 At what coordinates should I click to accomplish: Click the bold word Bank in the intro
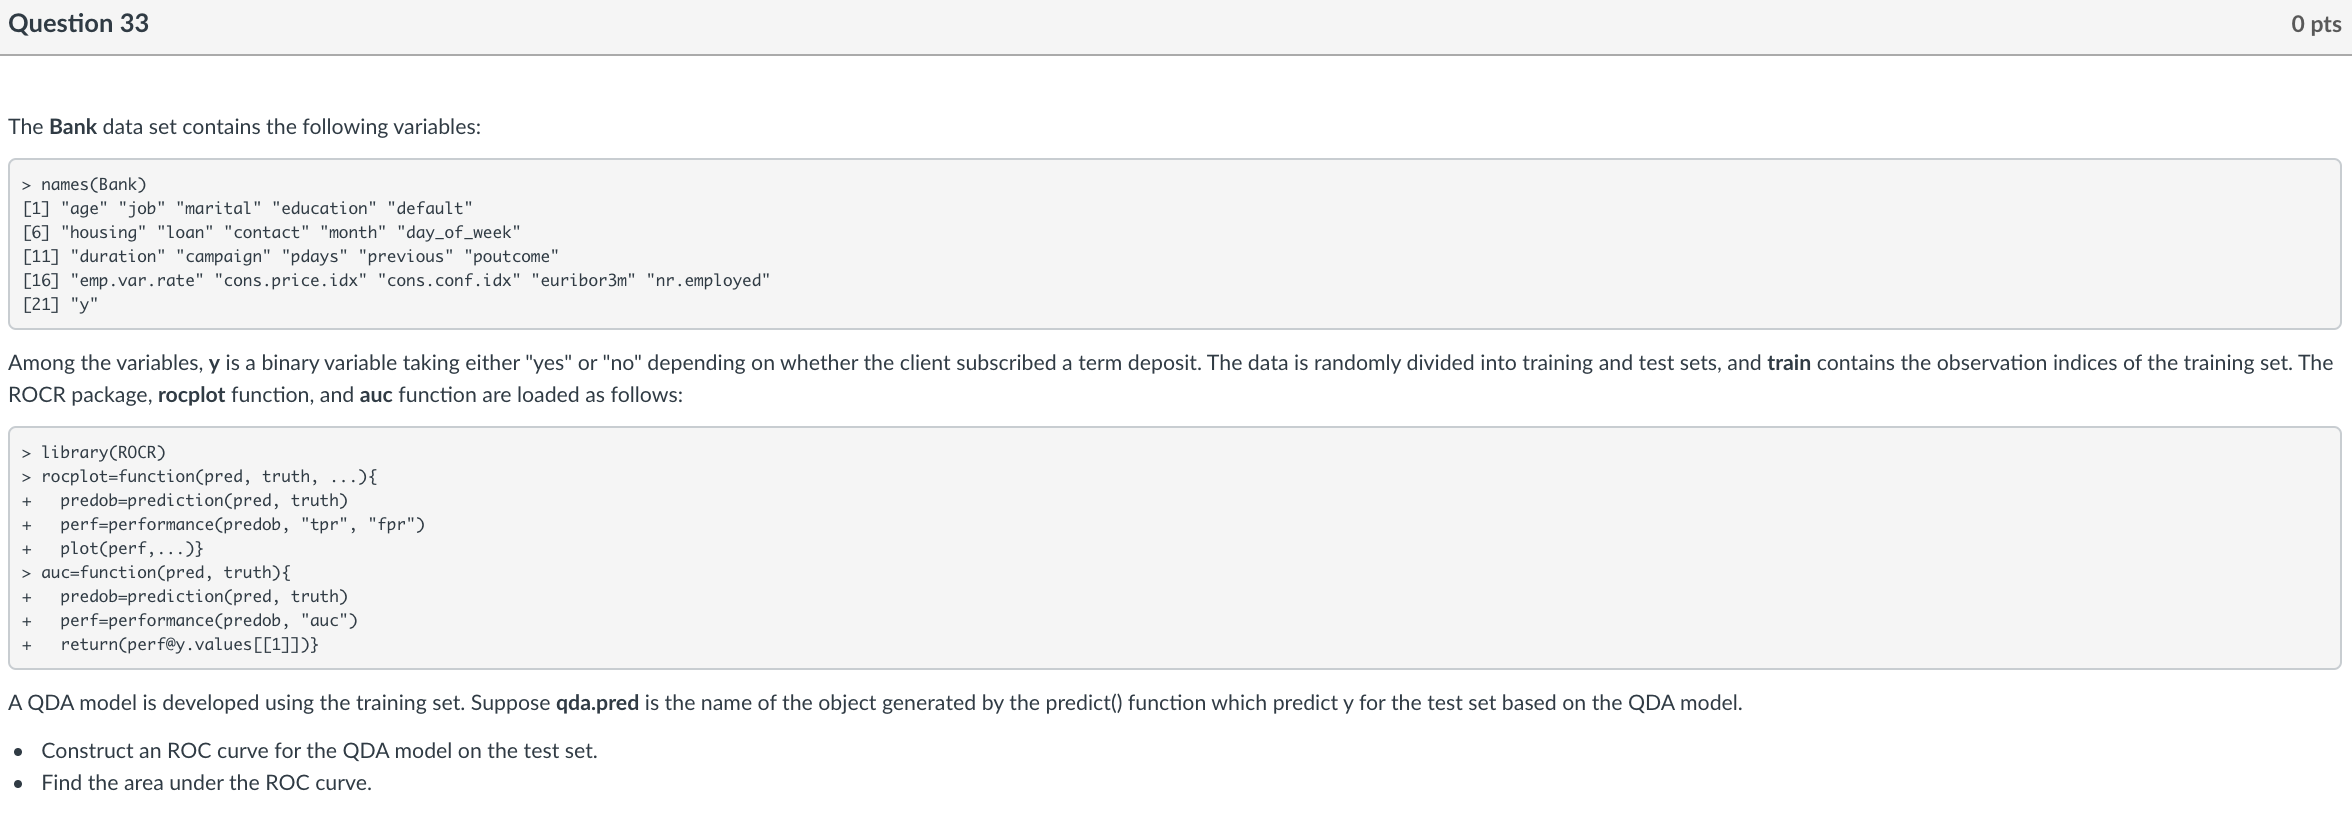coord(73,127)
